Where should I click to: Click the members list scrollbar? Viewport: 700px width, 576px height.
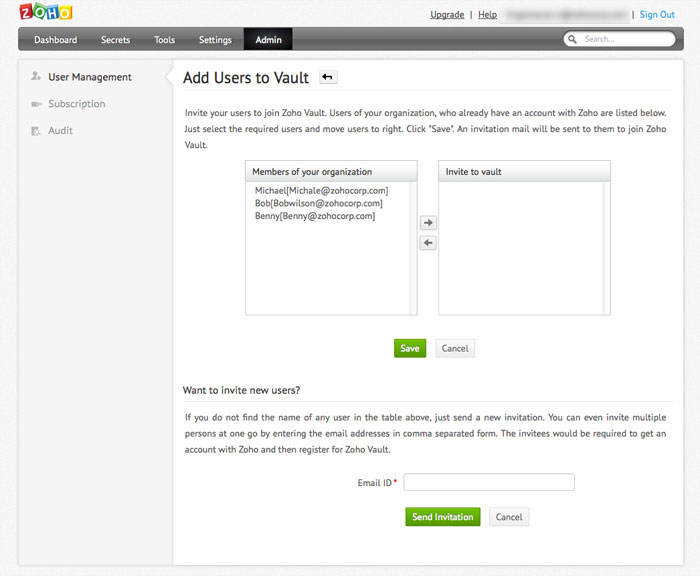413,248
